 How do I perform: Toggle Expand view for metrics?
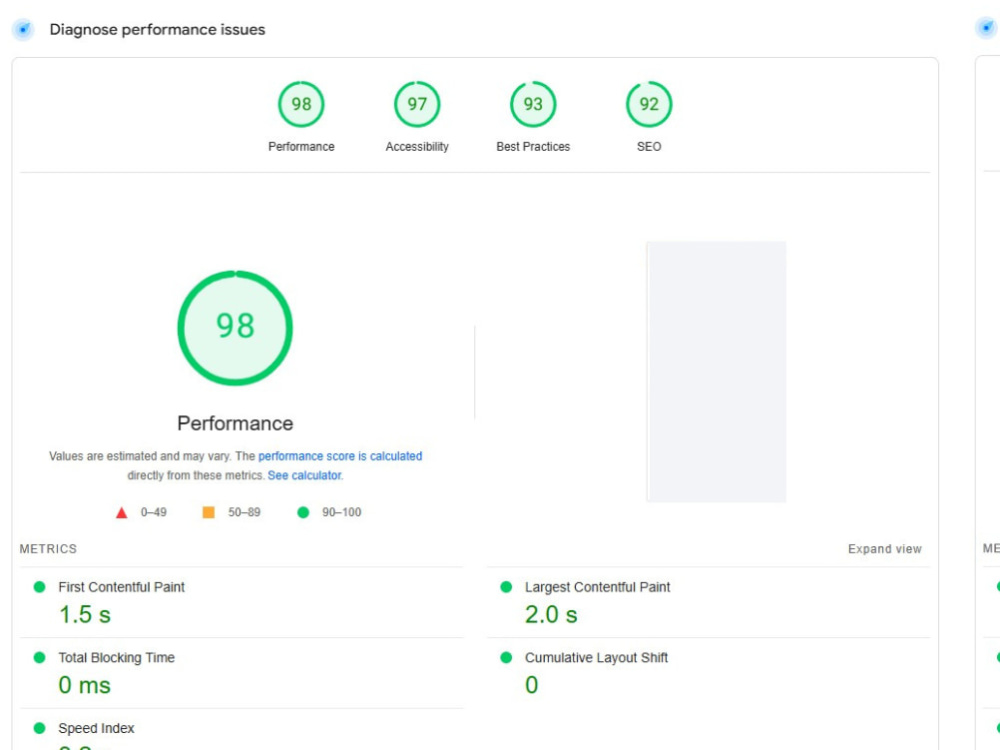pyautogui.click(x=885, y=549)
